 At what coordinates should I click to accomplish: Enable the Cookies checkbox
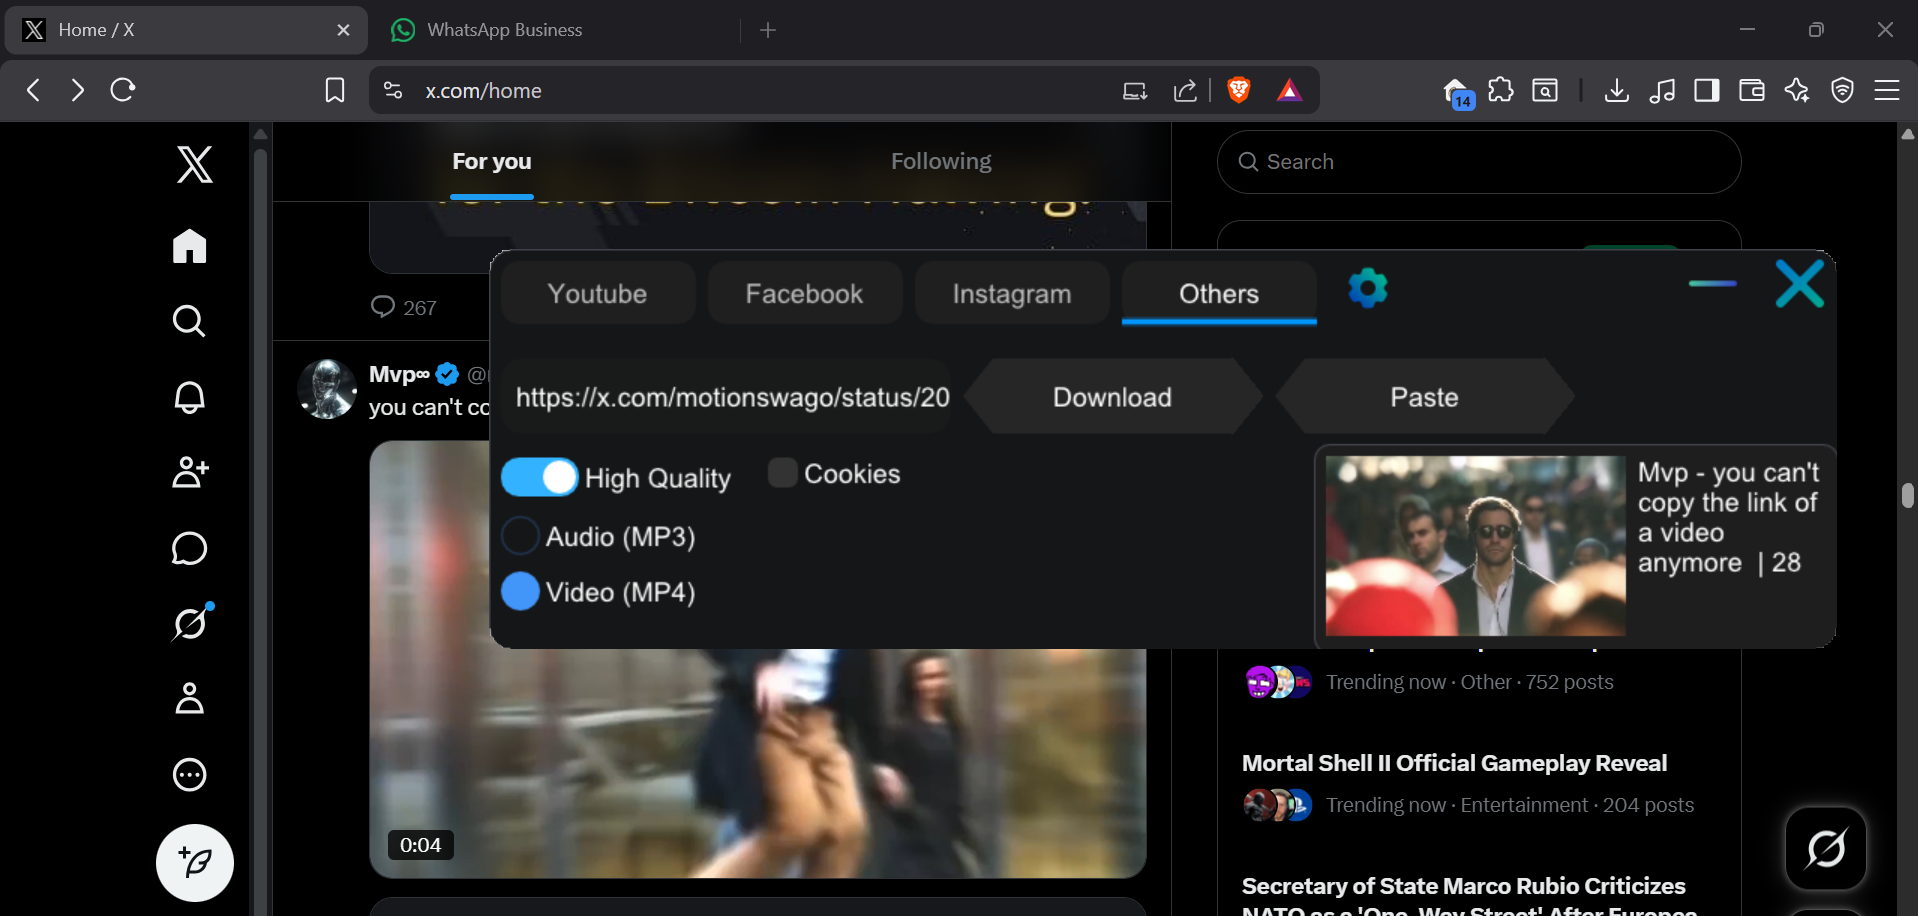pos(781,472)
